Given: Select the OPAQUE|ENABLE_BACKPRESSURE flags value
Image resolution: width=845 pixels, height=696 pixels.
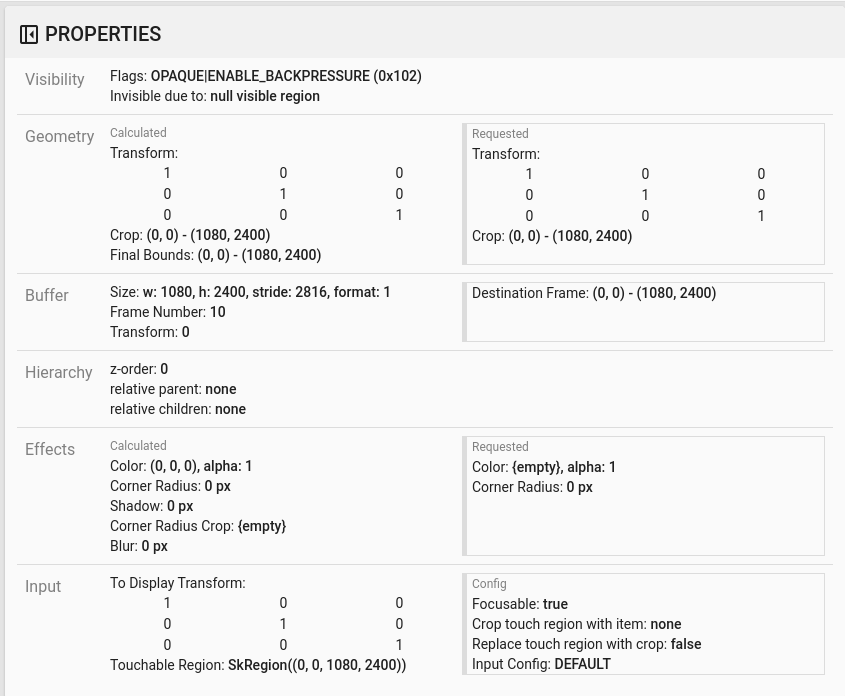Looking at the screenshot, I should [x=285, y=76].
